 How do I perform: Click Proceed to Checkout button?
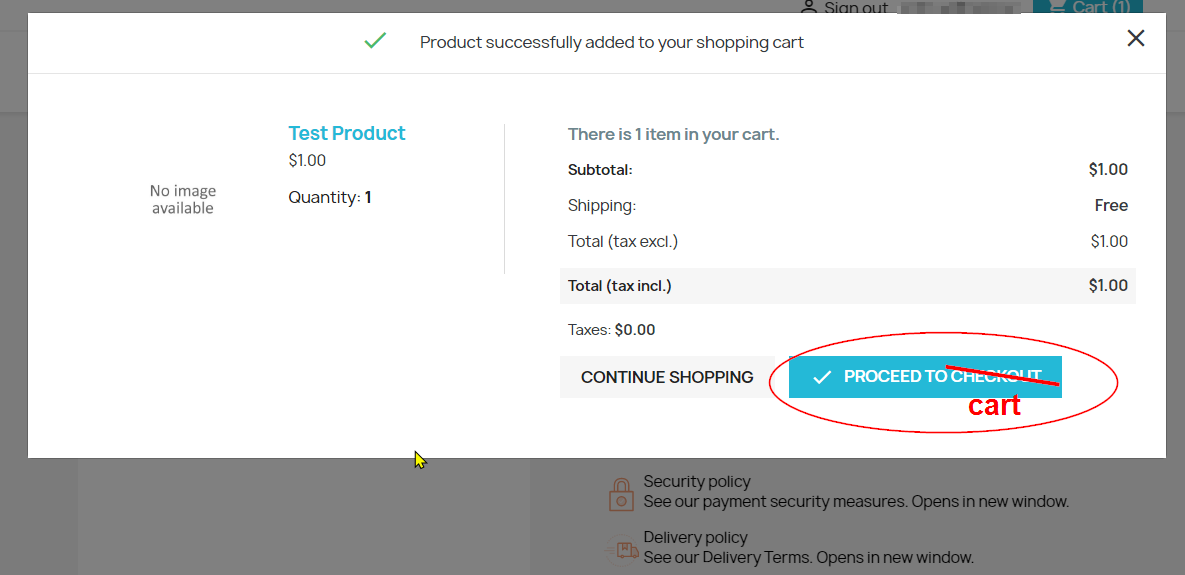pos(925,377)
